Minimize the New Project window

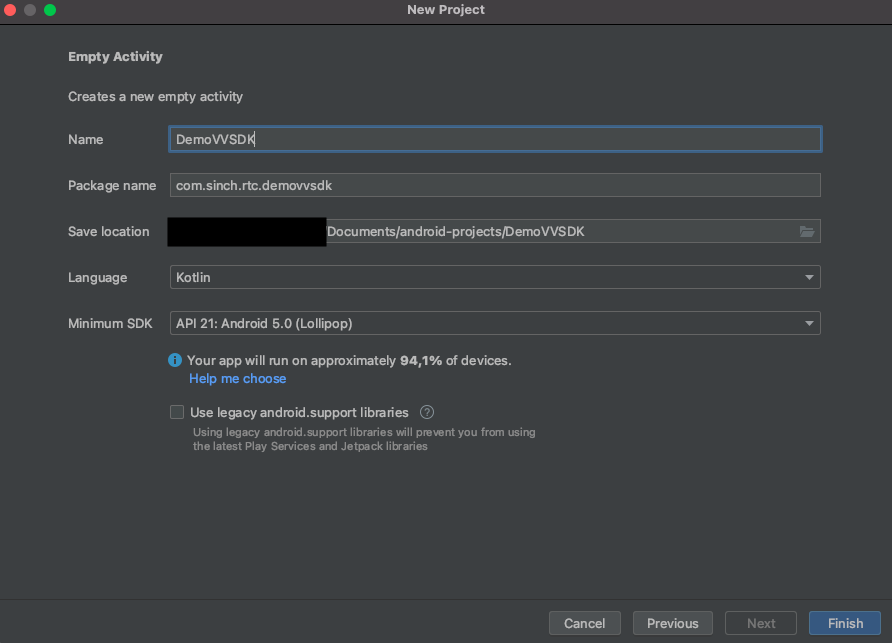[x=30, y=10]
